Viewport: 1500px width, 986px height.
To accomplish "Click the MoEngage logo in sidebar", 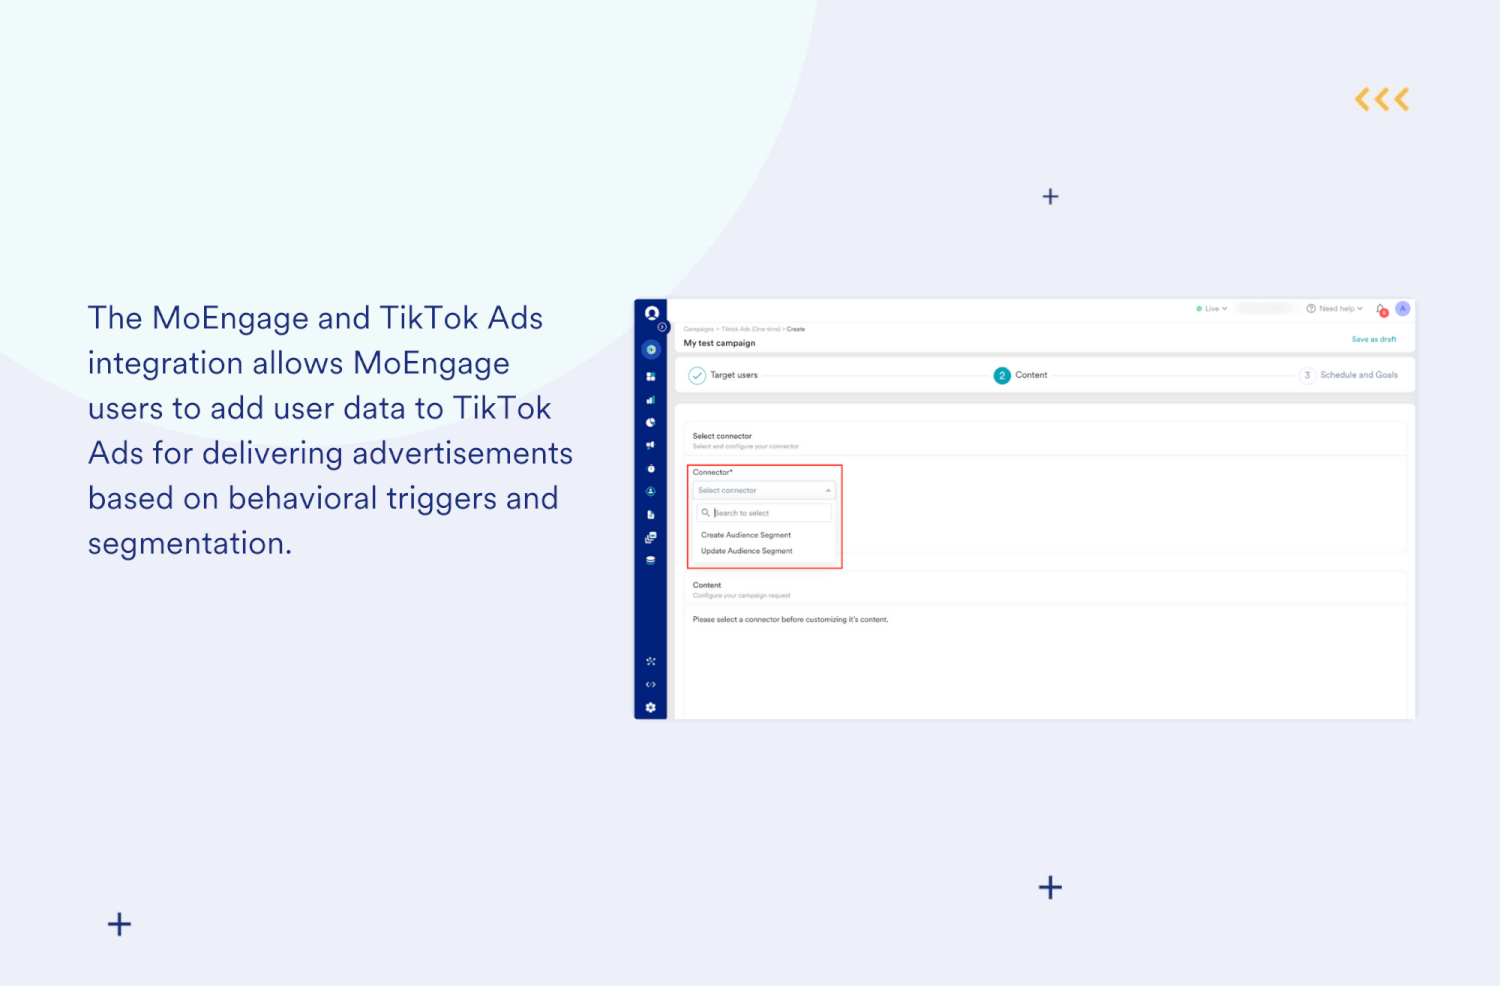I will (651, 313).
